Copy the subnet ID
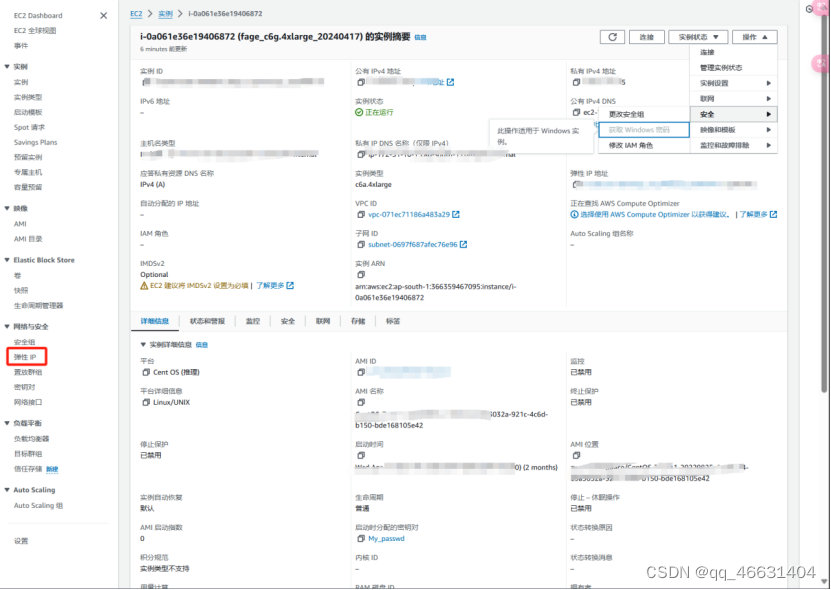 click(x=361, y=244)
